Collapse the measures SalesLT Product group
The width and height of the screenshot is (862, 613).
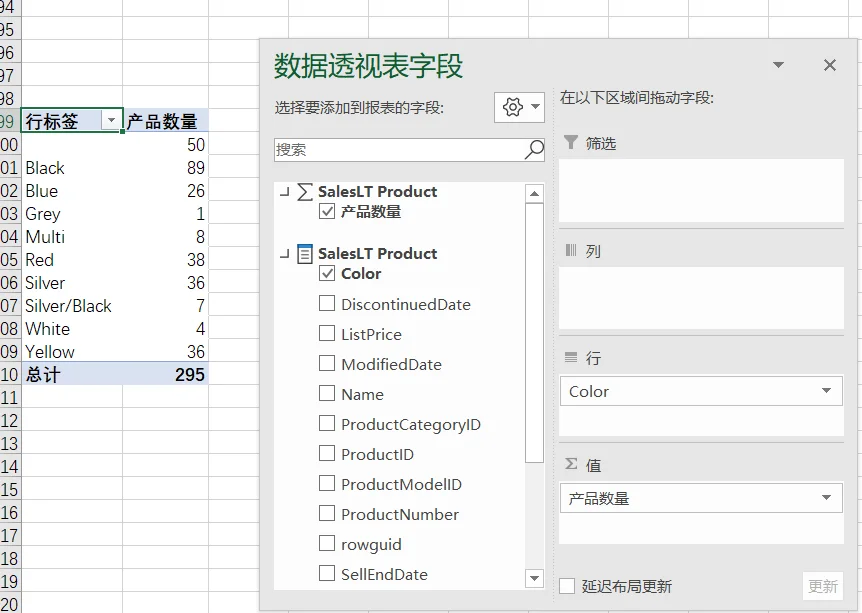coord(285,192)
